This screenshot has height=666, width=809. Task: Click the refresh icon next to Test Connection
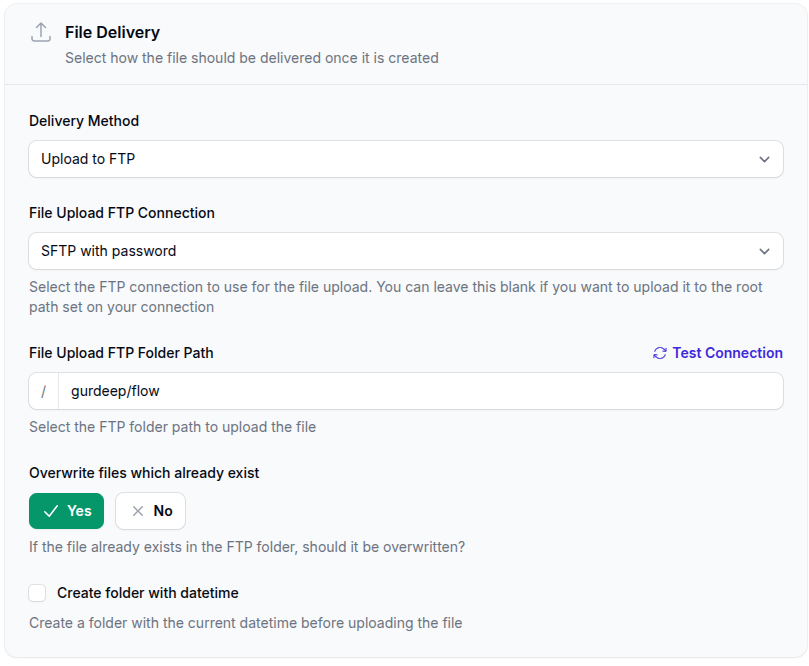(x=659, y=353)
